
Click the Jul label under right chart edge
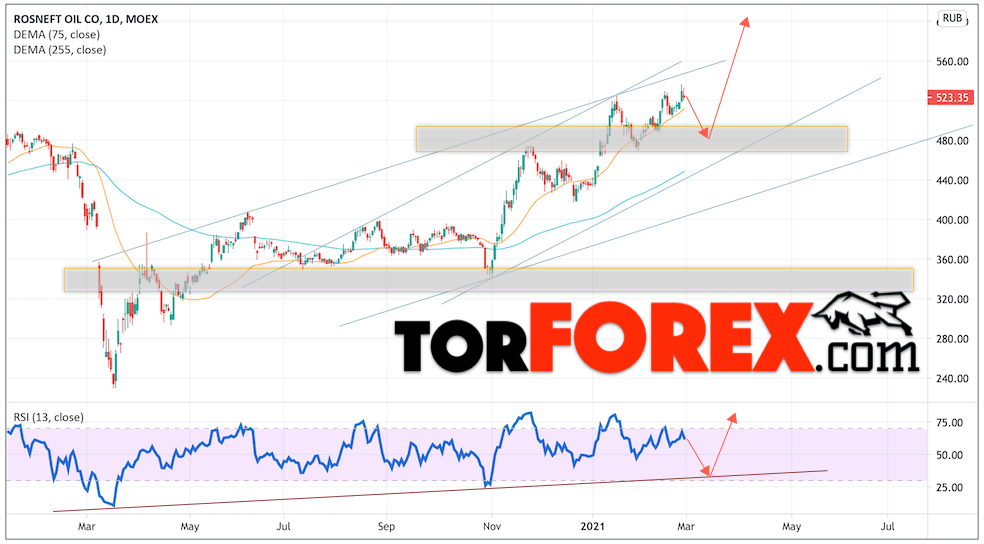pos(888,526)
